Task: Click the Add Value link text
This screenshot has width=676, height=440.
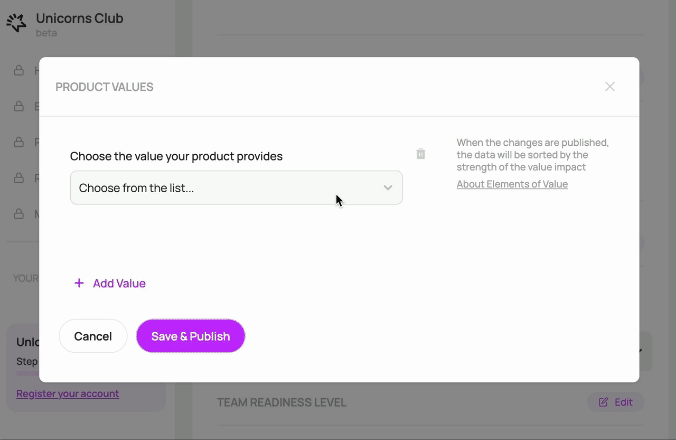Action: pos(119,283)
